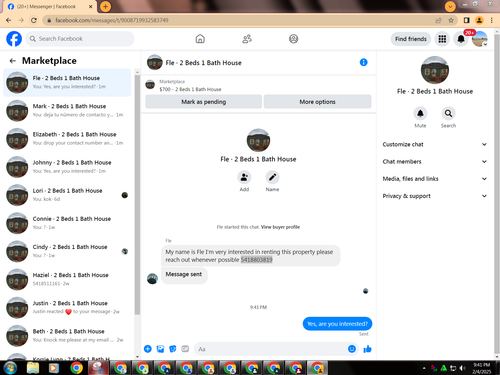Select Lori - 2 Beds 1 Bath House chat
Screen dimensions: 500x375
[x=67, y=195]
